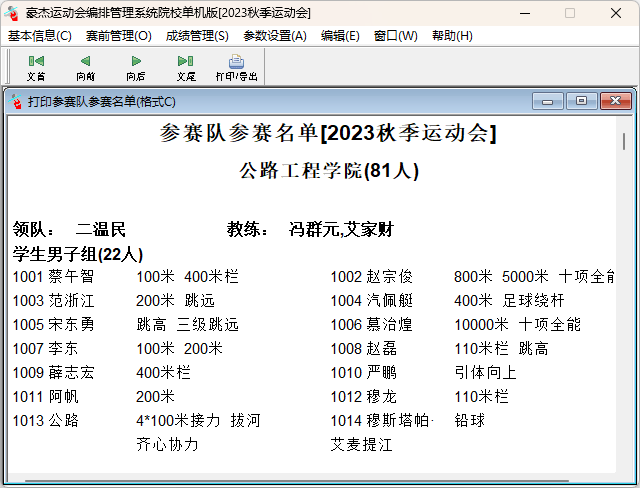Screen dimensions: 640x488
Task: Click the report title 参赛队参赛名单[2023秋季运动会]
Action: (328, 133)
